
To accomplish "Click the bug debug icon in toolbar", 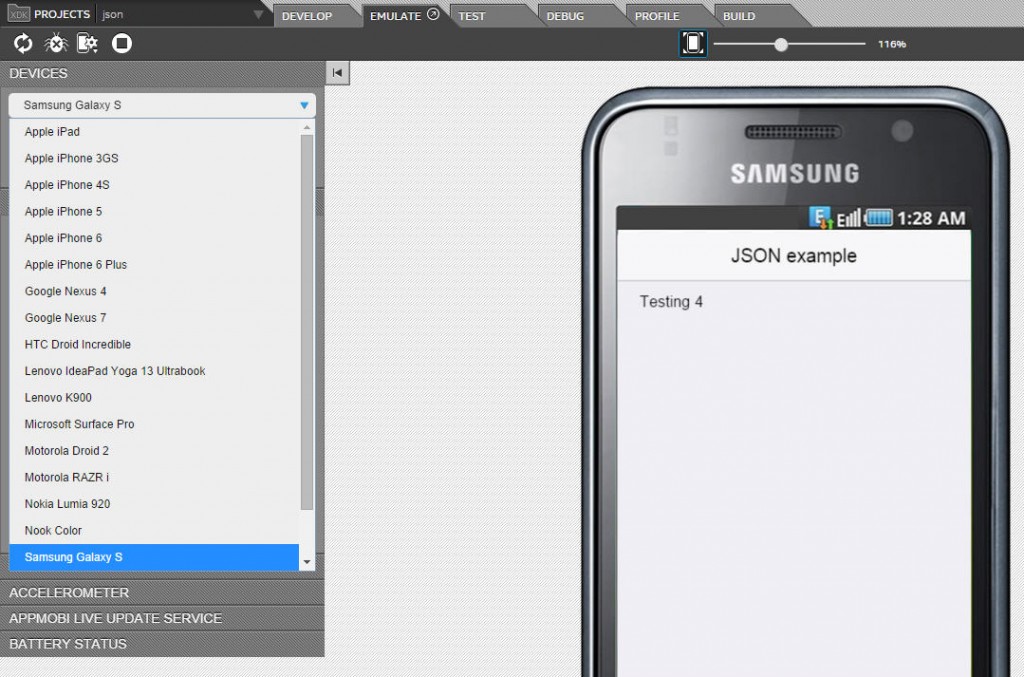I will click(56, 44).
